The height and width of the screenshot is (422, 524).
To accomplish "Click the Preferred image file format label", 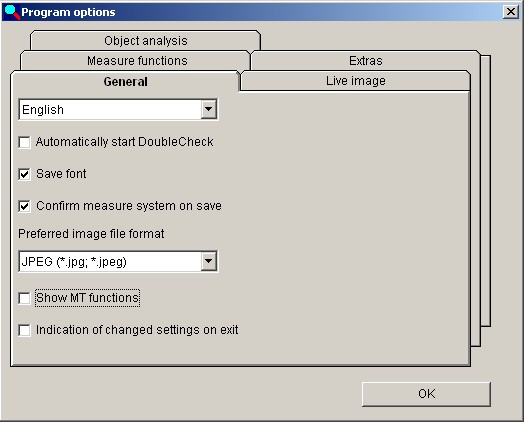I will (91, 234).
